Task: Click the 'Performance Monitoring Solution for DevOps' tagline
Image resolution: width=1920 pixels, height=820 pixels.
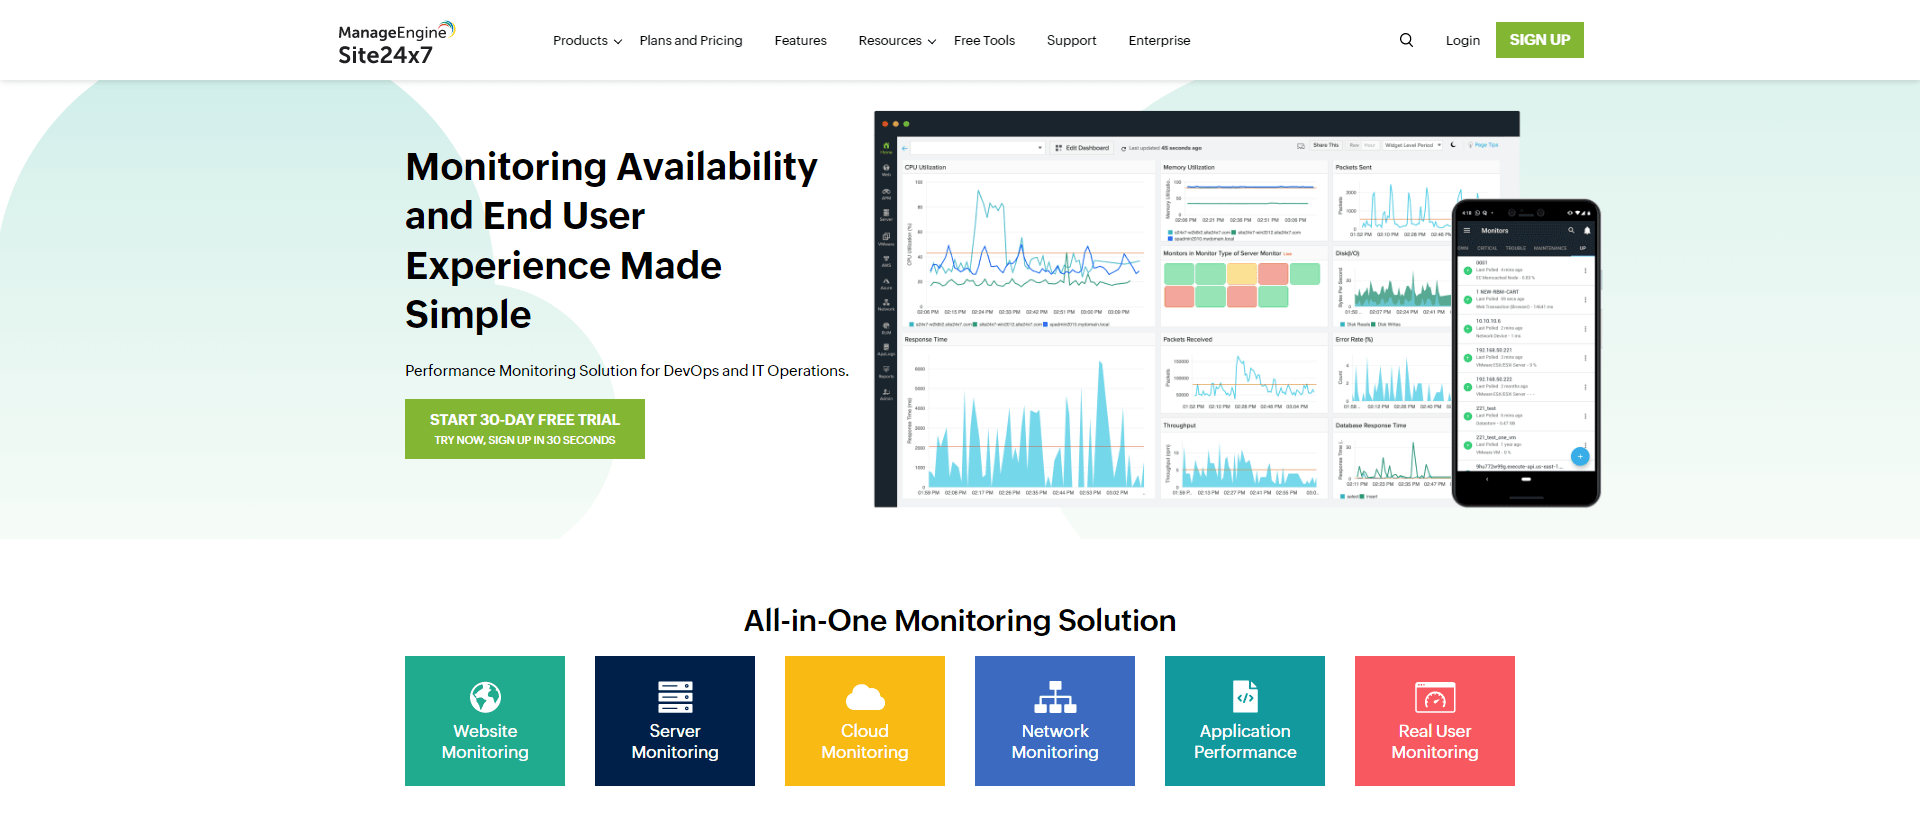Action: click(x=627, y=371)
